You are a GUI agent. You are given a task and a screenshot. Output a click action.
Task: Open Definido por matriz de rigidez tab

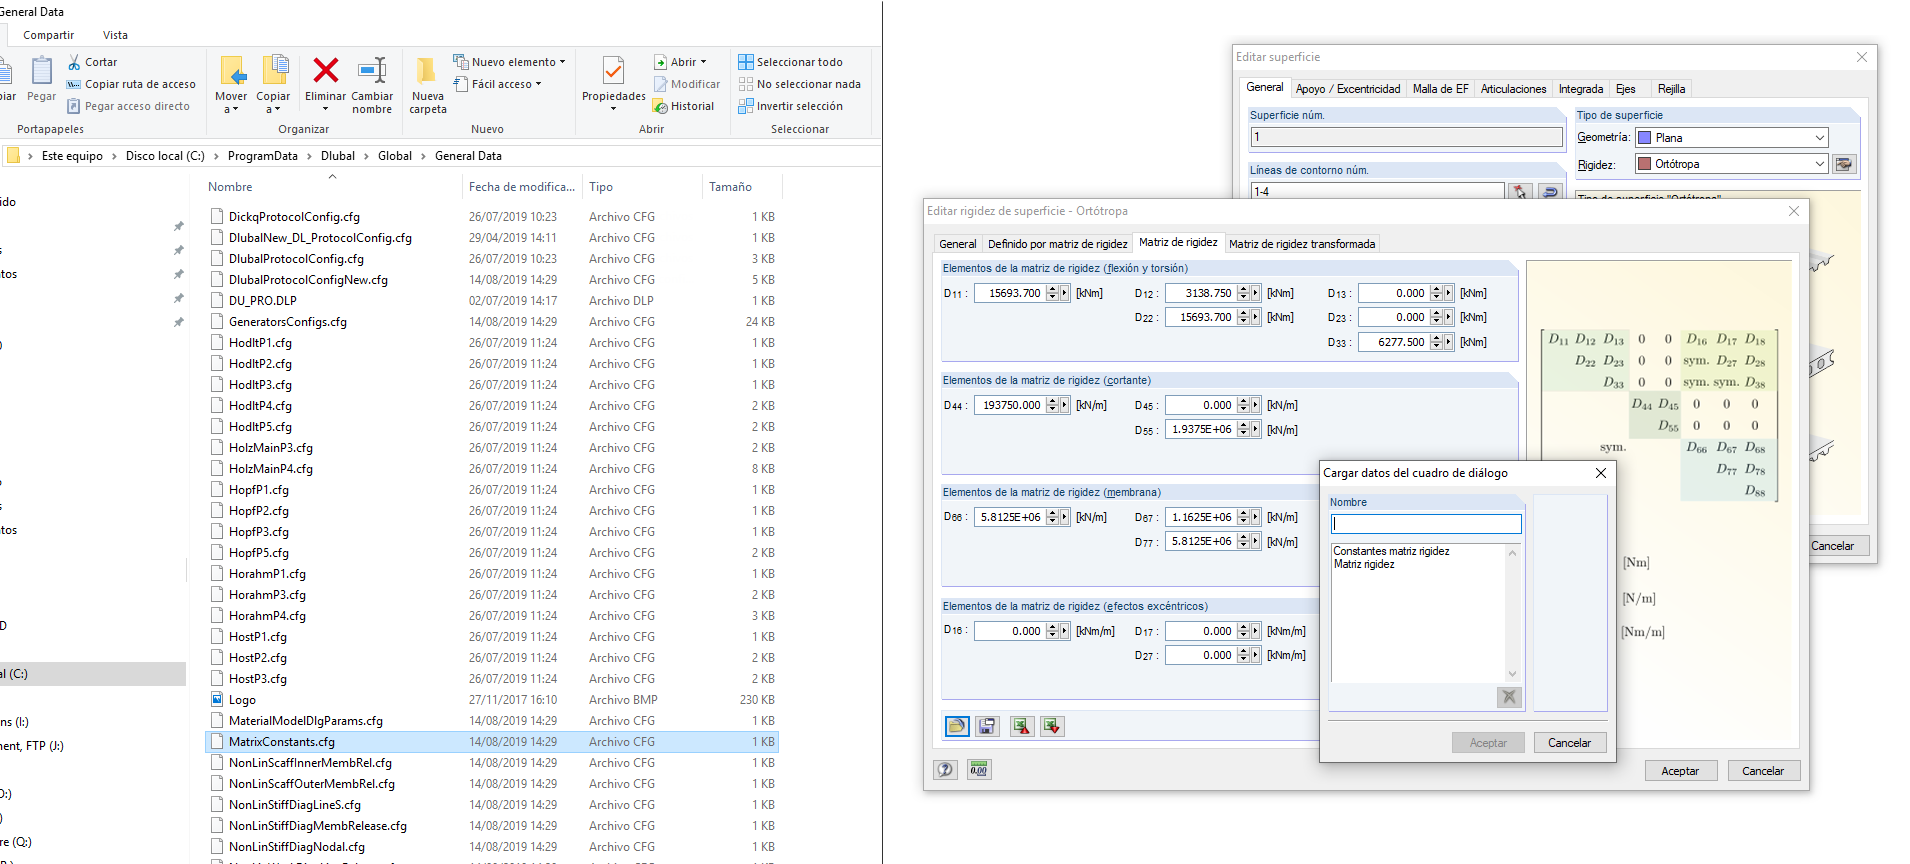1057,244
